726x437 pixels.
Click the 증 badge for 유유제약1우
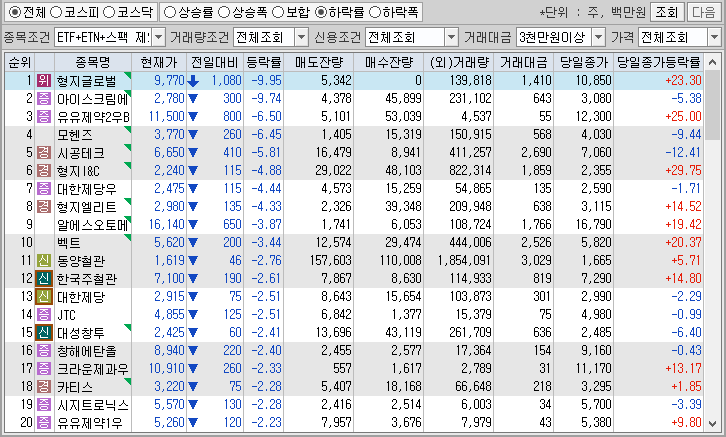(44, 423)
